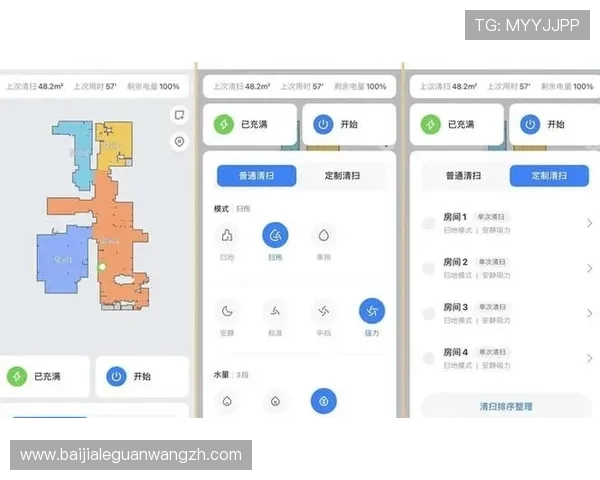Choose the 中档 medium suction fan icon

coord(324,311)
